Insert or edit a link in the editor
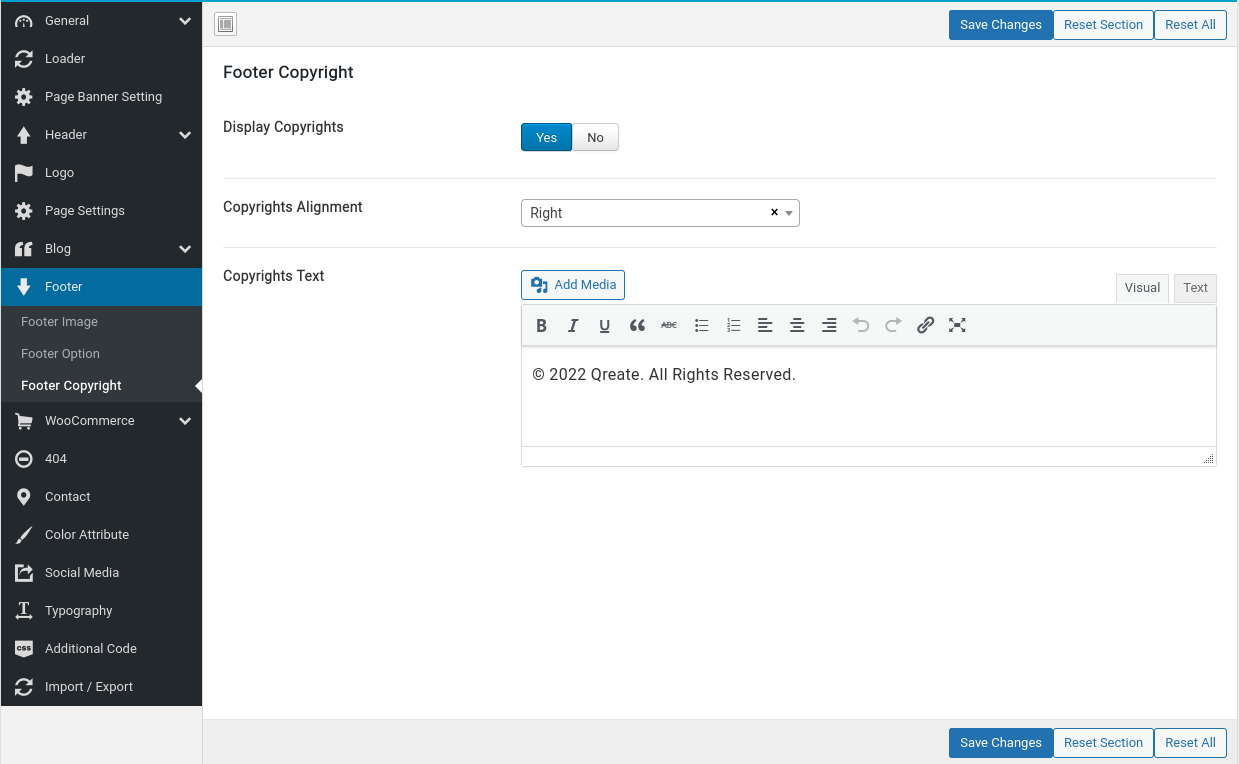Viewport: 1239px width, 764px height. (x=925, y=325)
